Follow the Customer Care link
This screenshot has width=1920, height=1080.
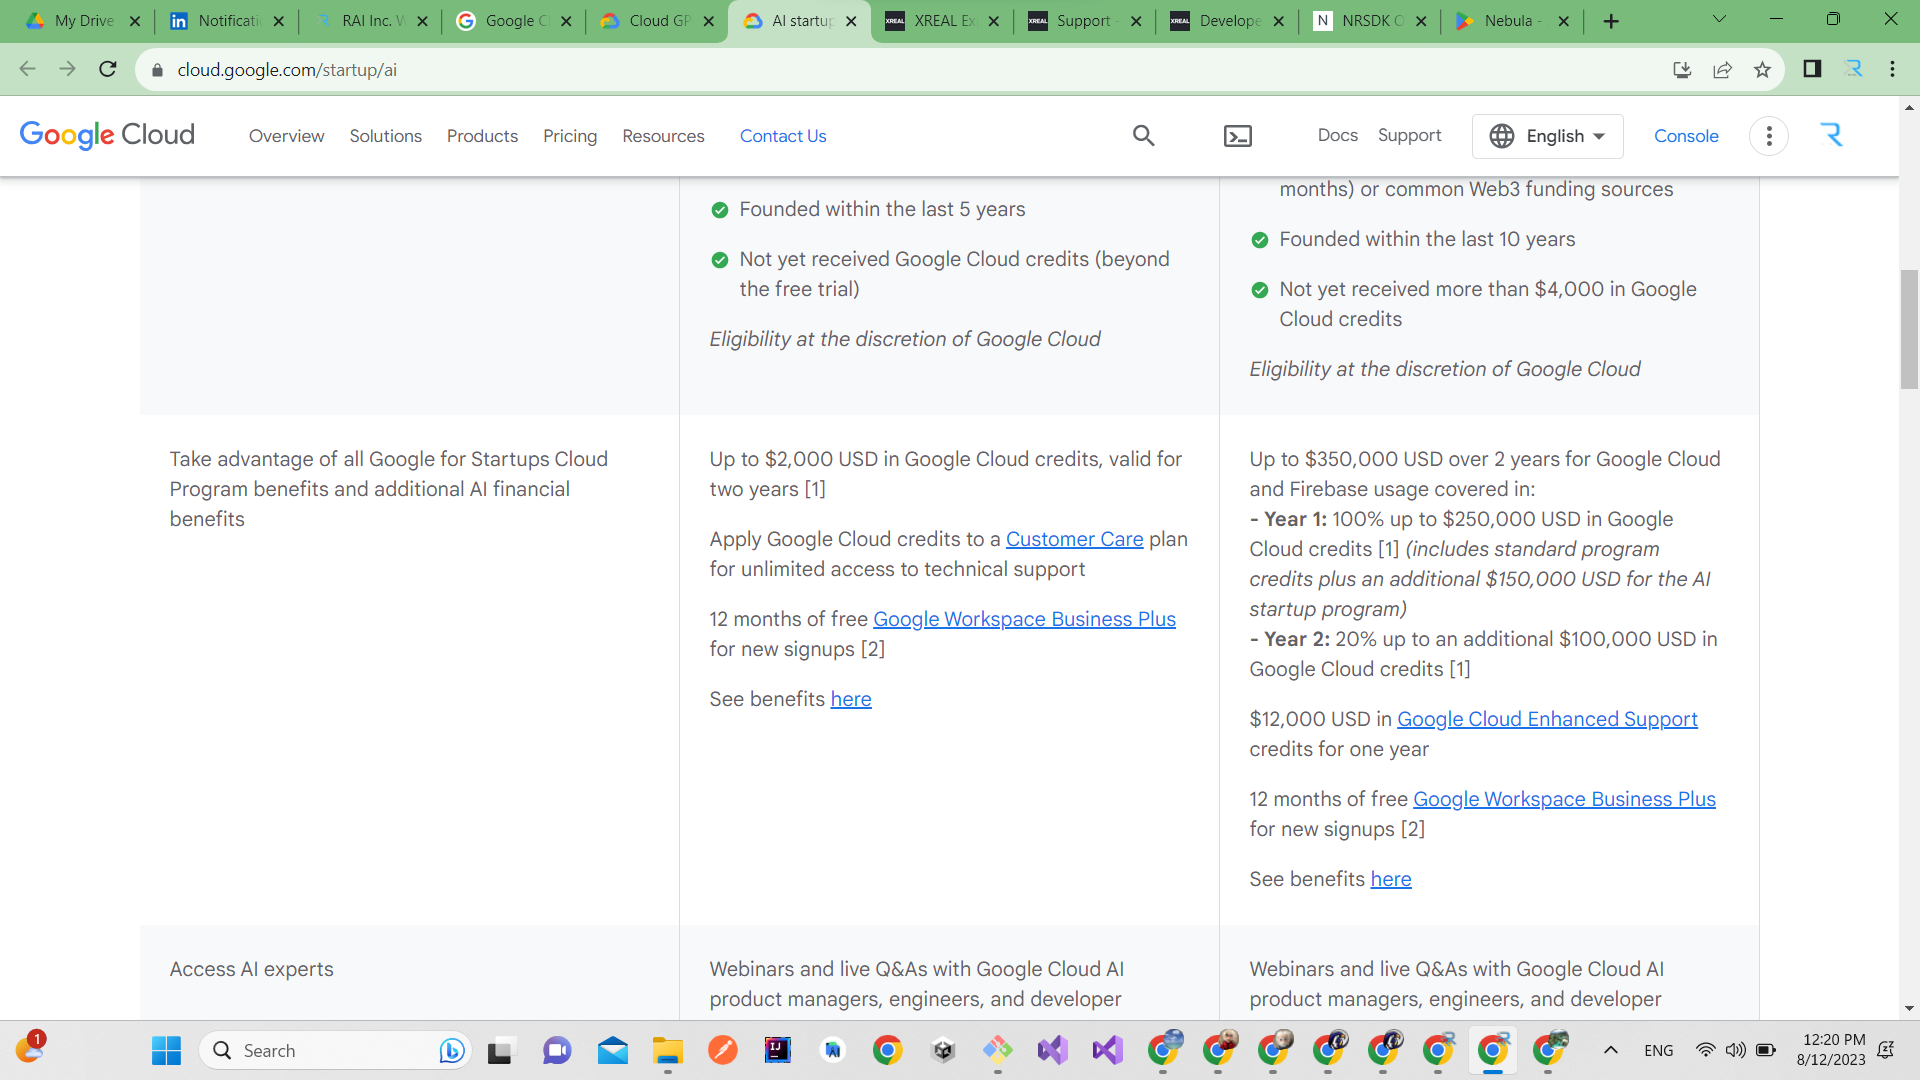click(x=1075, y=539)
